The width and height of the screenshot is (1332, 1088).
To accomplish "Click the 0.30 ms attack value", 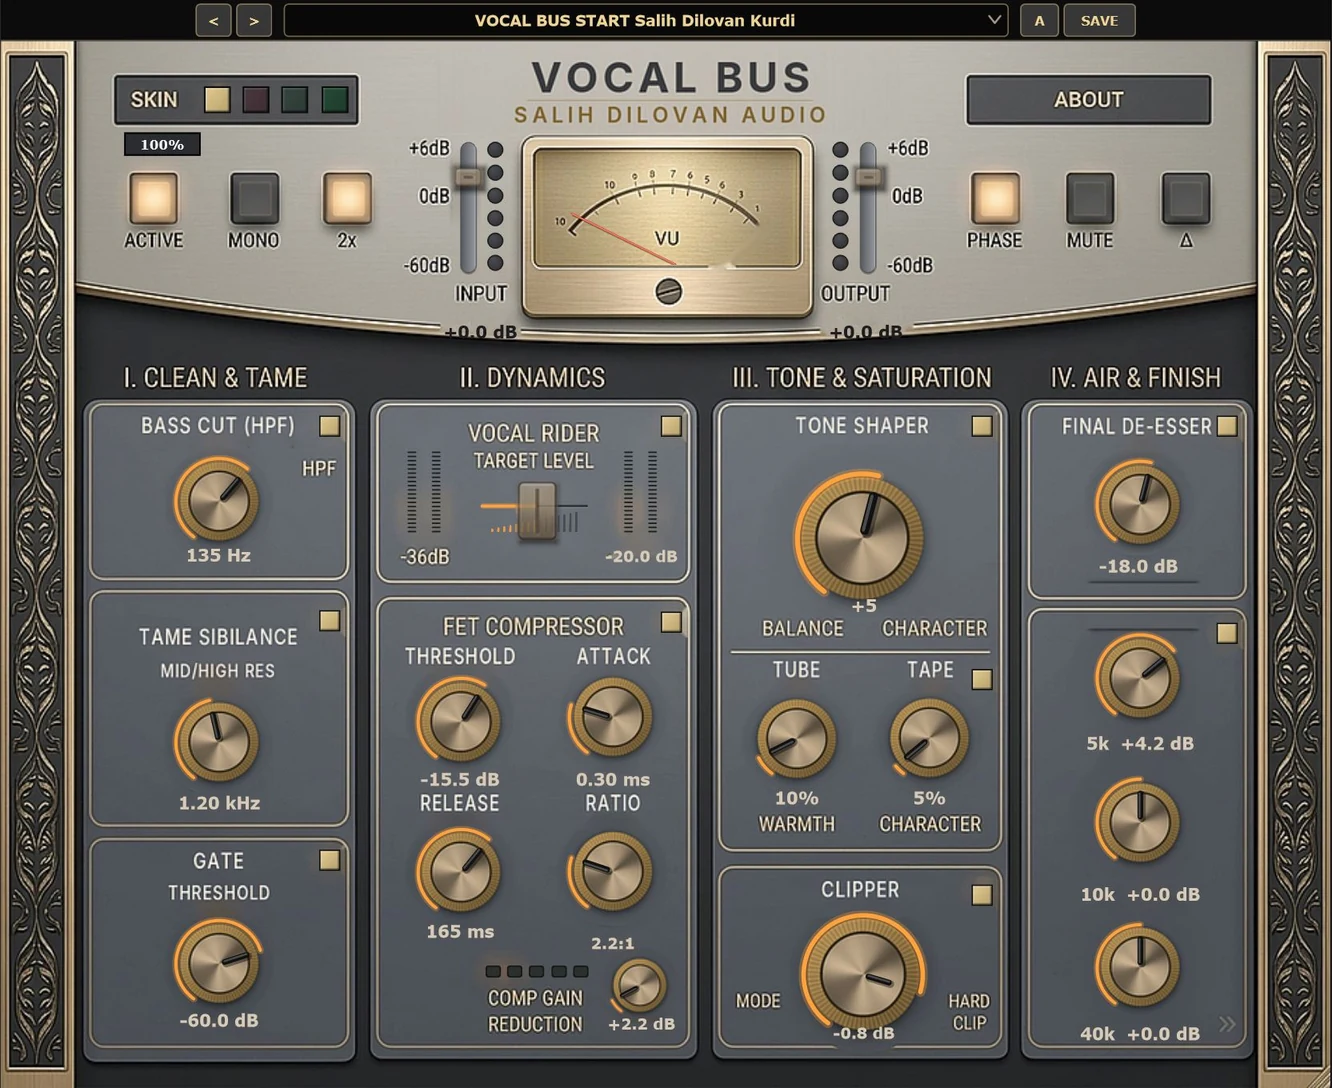I will click(613, 779).
